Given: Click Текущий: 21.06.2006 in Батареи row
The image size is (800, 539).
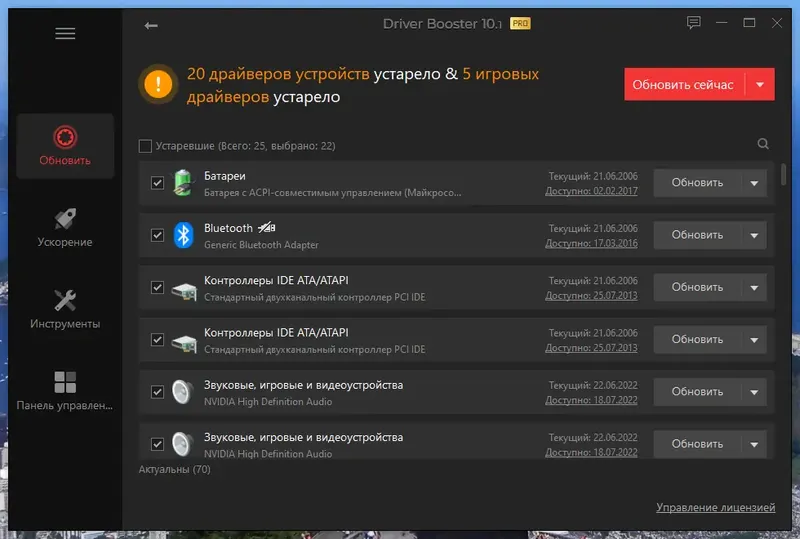Looking at the screenshot, I should coord(593,176).
